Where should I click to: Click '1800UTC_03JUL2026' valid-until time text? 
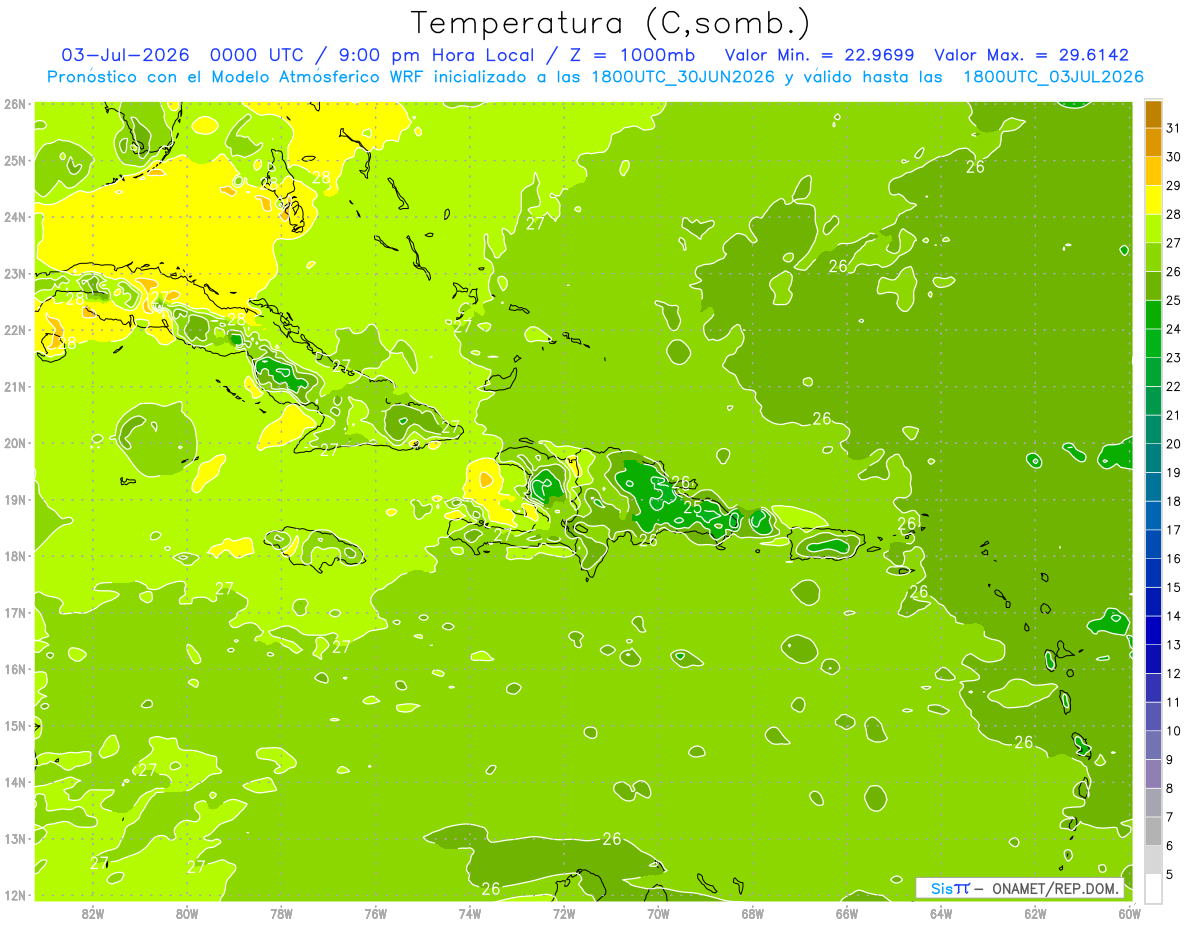1053,77
